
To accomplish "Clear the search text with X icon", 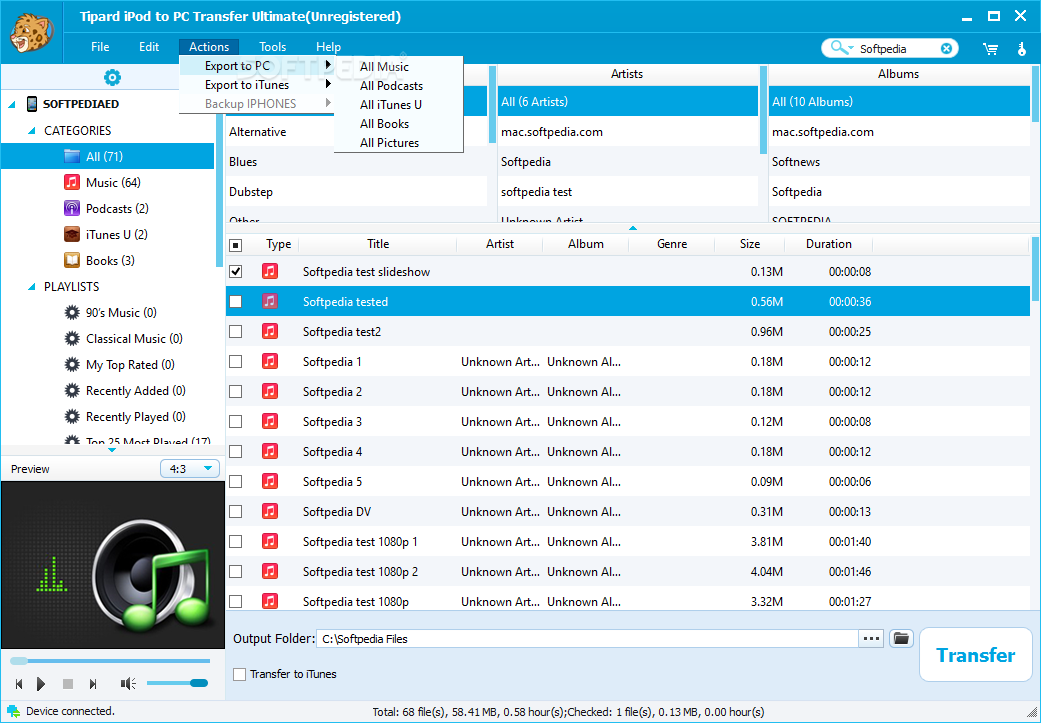I will (947, 48).
